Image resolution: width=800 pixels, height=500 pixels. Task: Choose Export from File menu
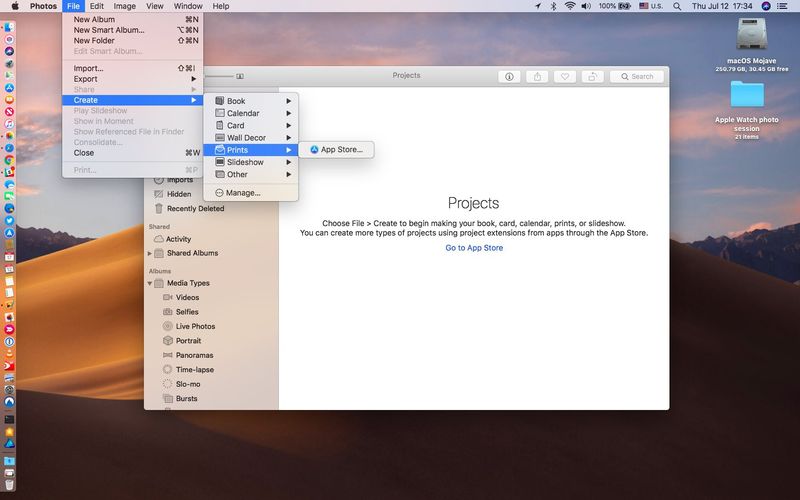pos(133,79)
